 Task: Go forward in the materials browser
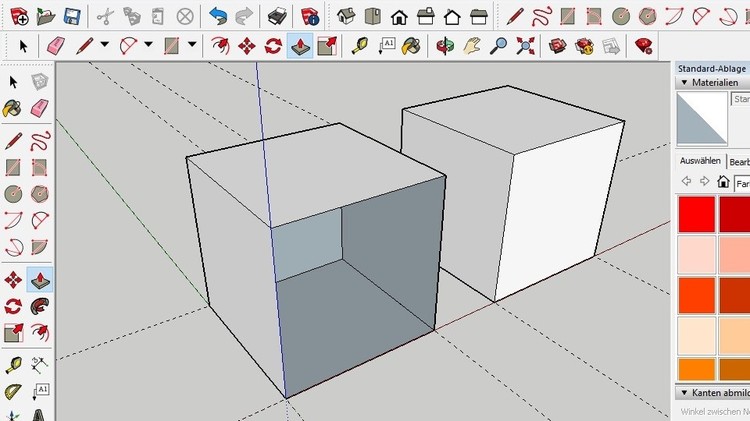(704, 181)
